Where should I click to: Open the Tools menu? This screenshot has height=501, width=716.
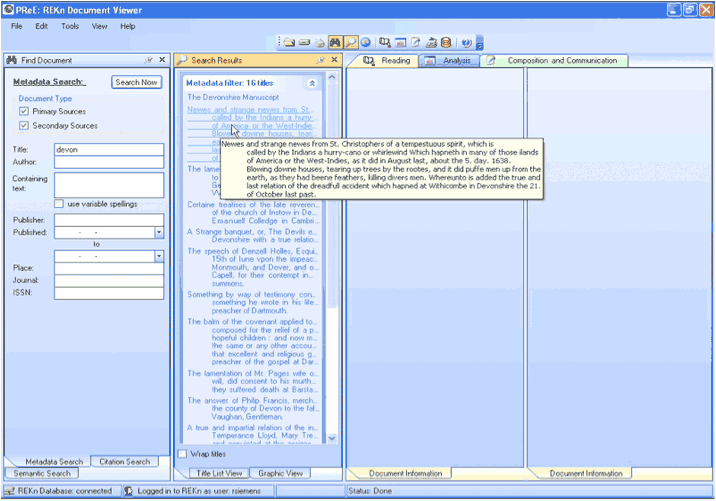[70, 26]
